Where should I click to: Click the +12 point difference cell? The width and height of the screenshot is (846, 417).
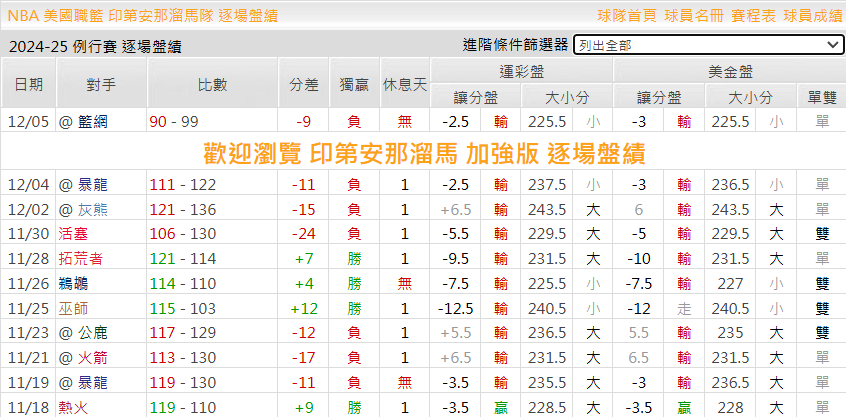(x=304, y=308)
